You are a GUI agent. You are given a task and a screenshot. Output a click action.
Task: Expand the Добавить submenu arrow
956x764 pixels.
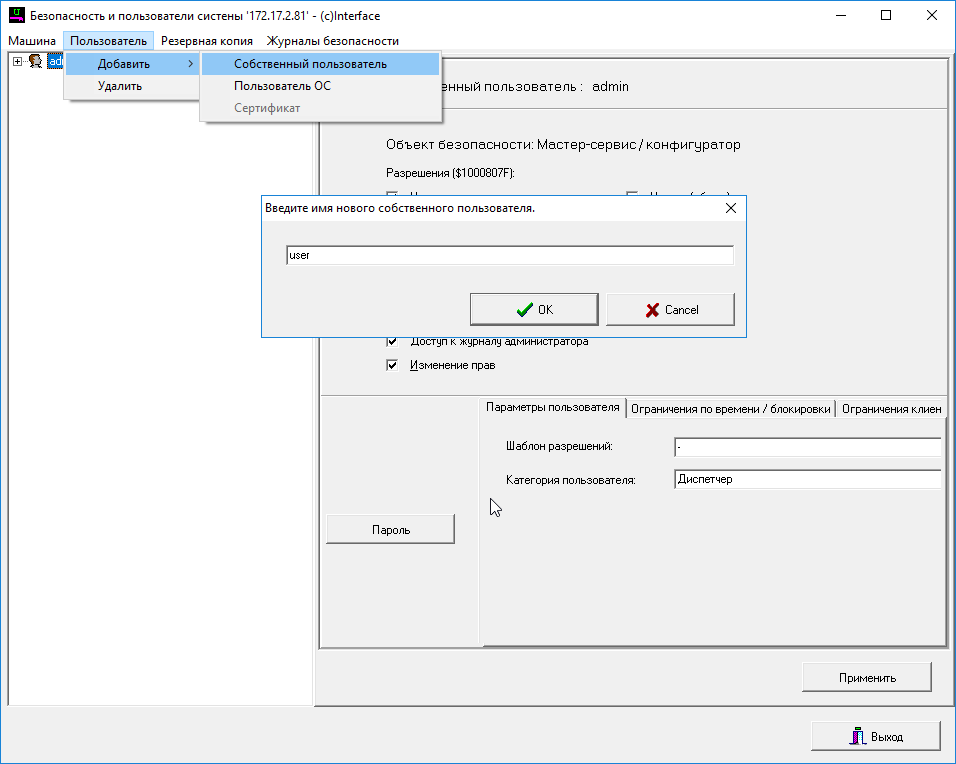(190, 64)
